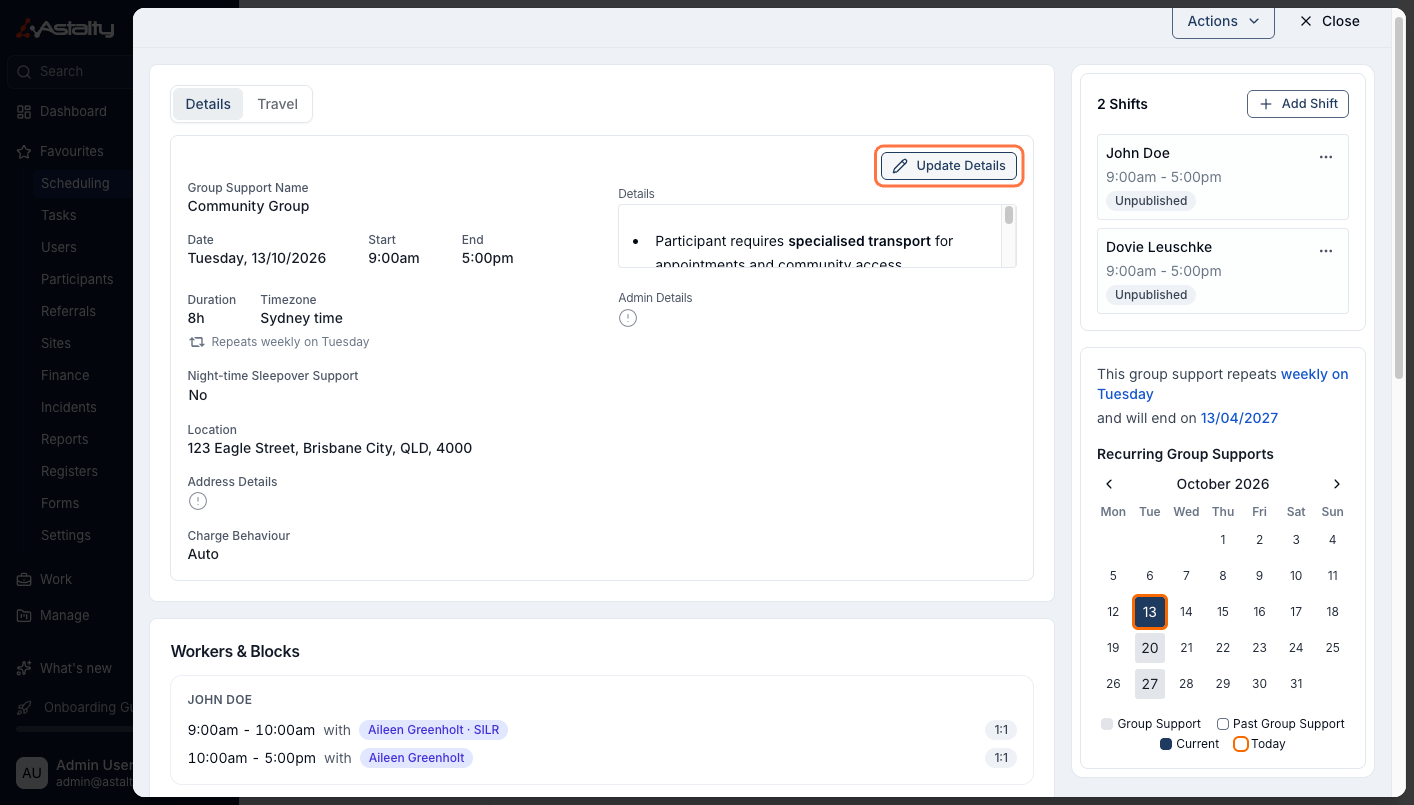Open the ellipsis menu on Dovie Leuschke's shift
The image size is (1414, 805).
[1326, 251]
